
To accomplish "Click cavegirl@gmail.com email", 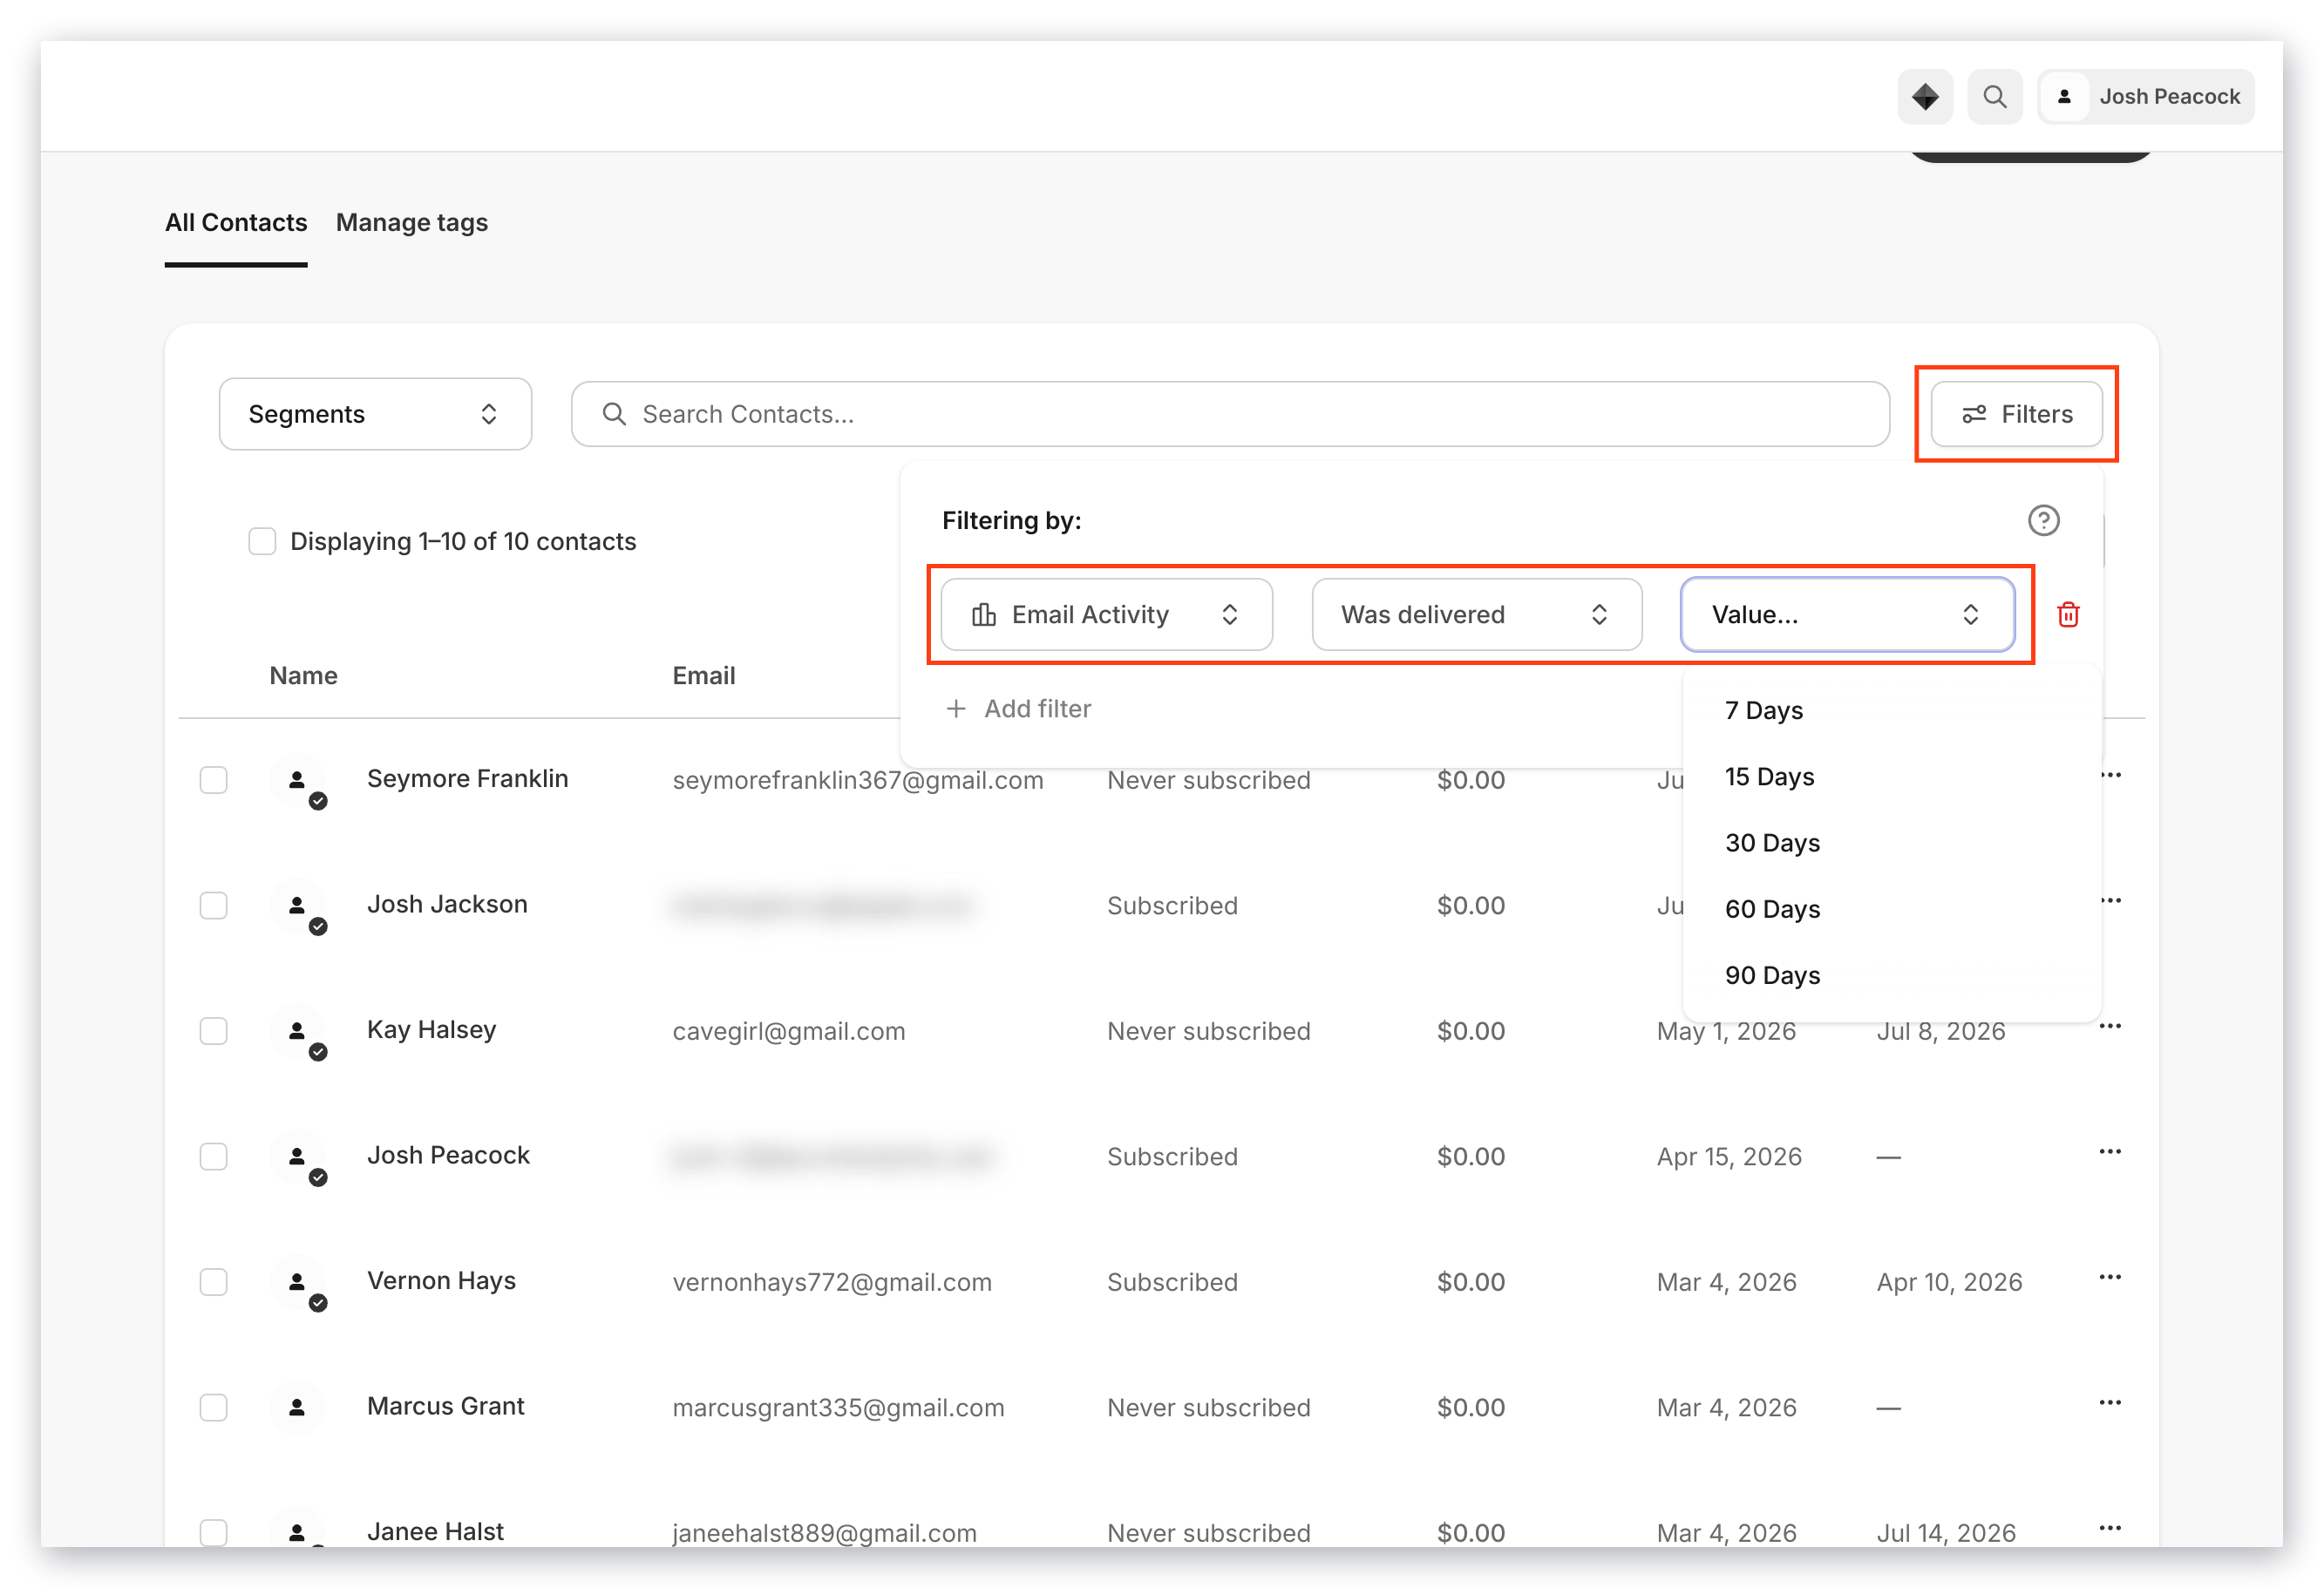I will coord(789,1031).
